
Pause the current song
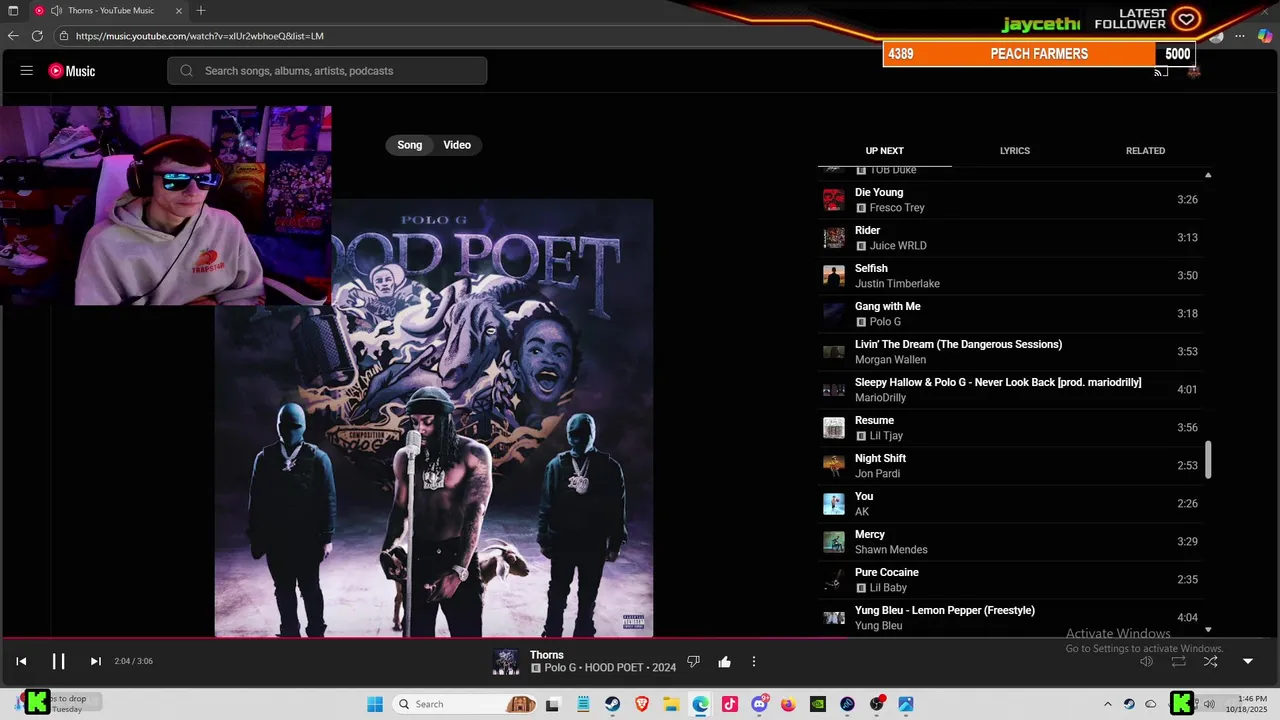click(58, 661)
